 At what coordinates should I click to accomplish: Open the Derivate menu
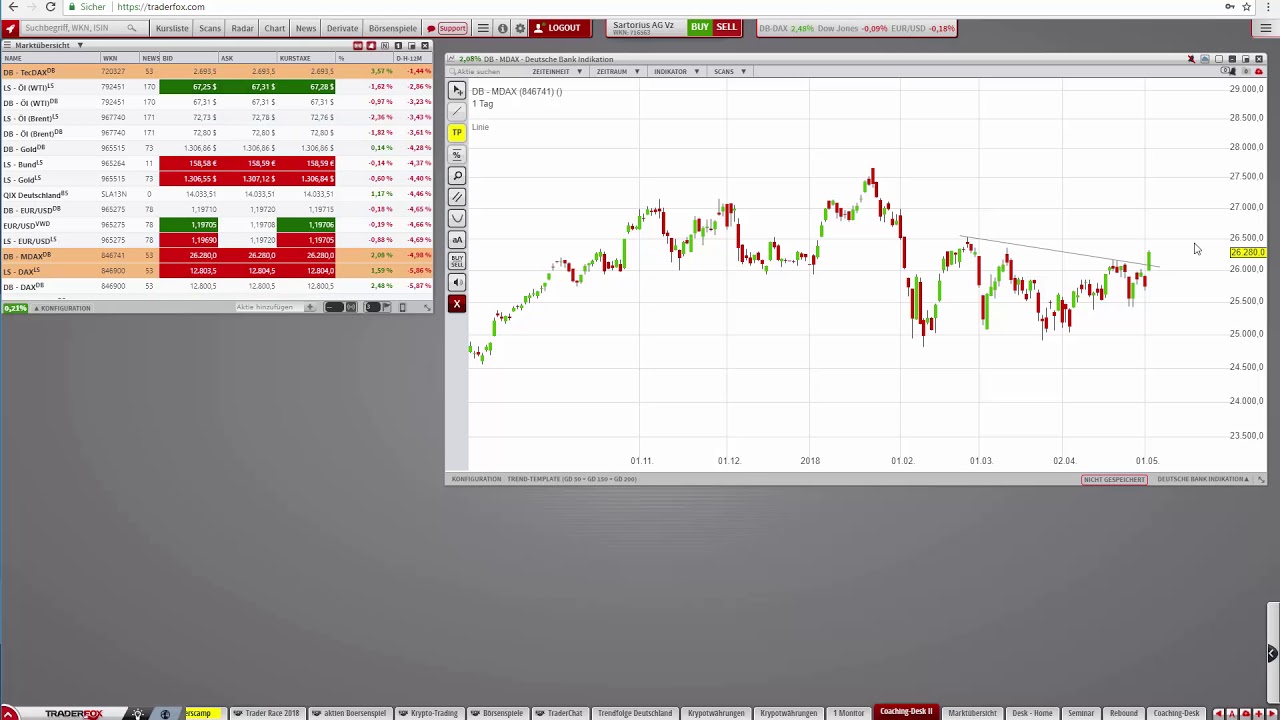coord(342,28)
